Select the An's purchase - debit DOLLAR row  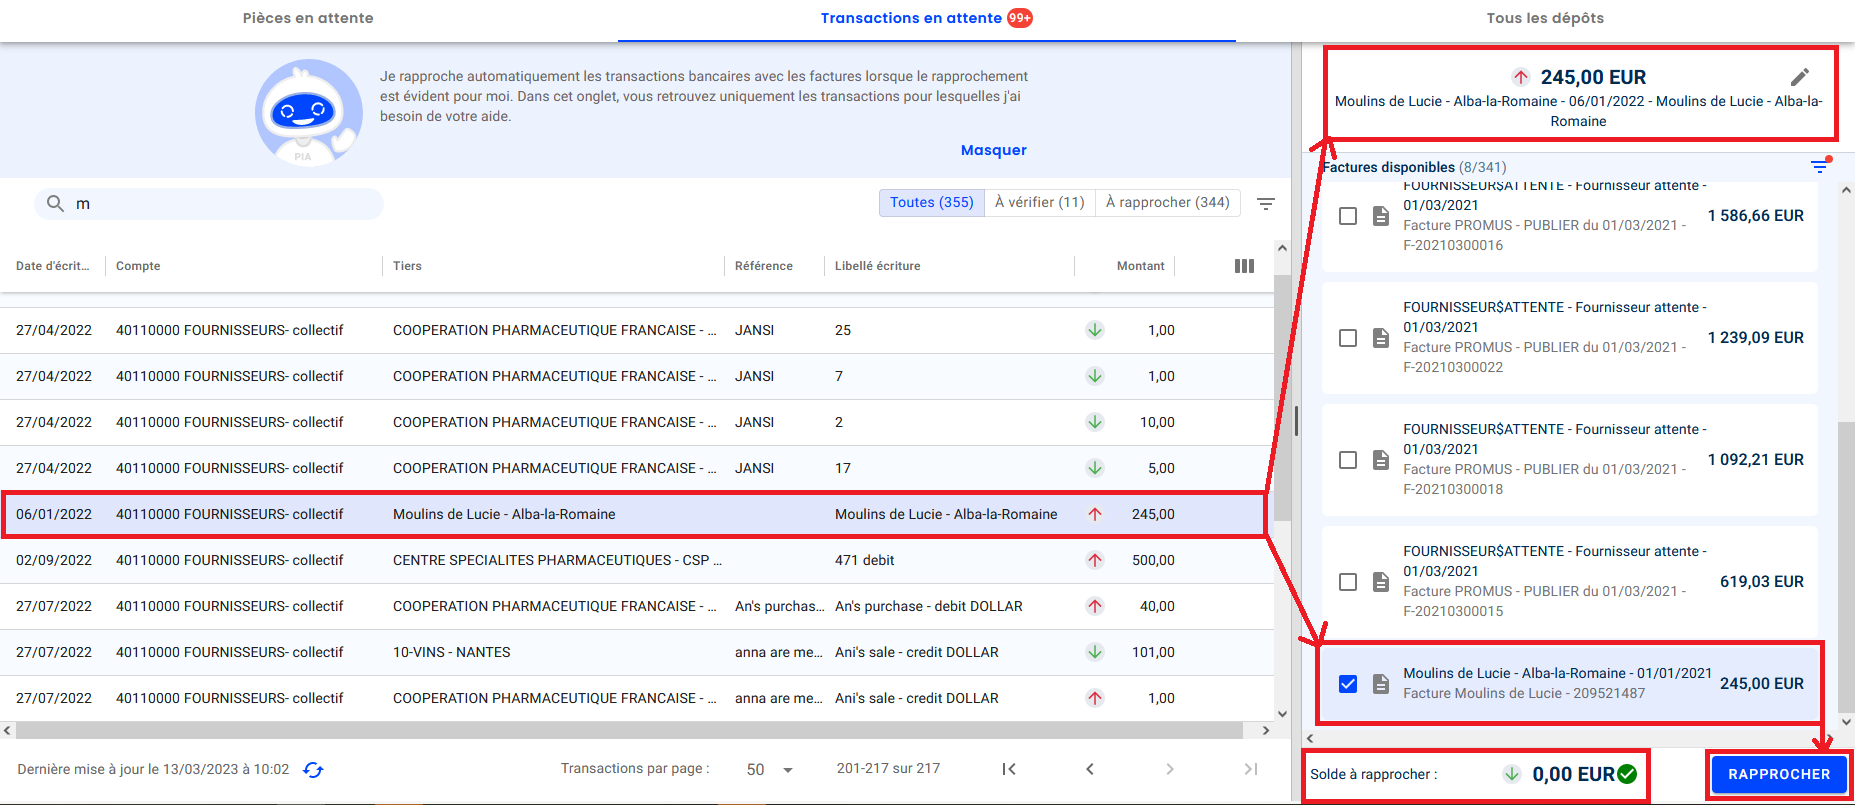(637, 606)
